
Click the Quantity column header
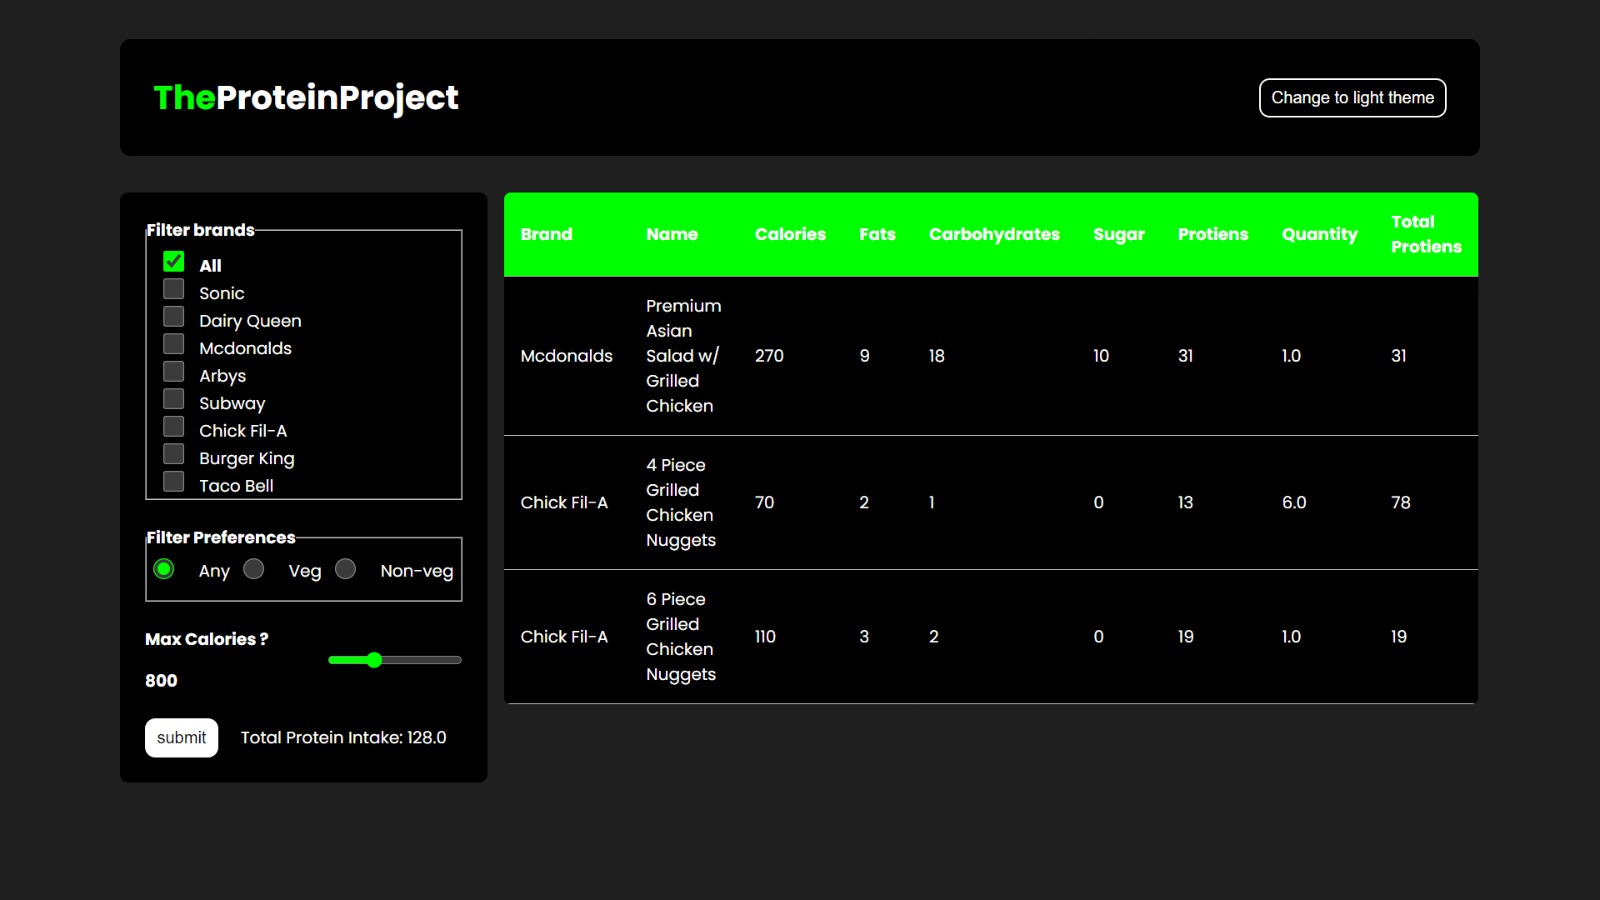[1320, 234]
